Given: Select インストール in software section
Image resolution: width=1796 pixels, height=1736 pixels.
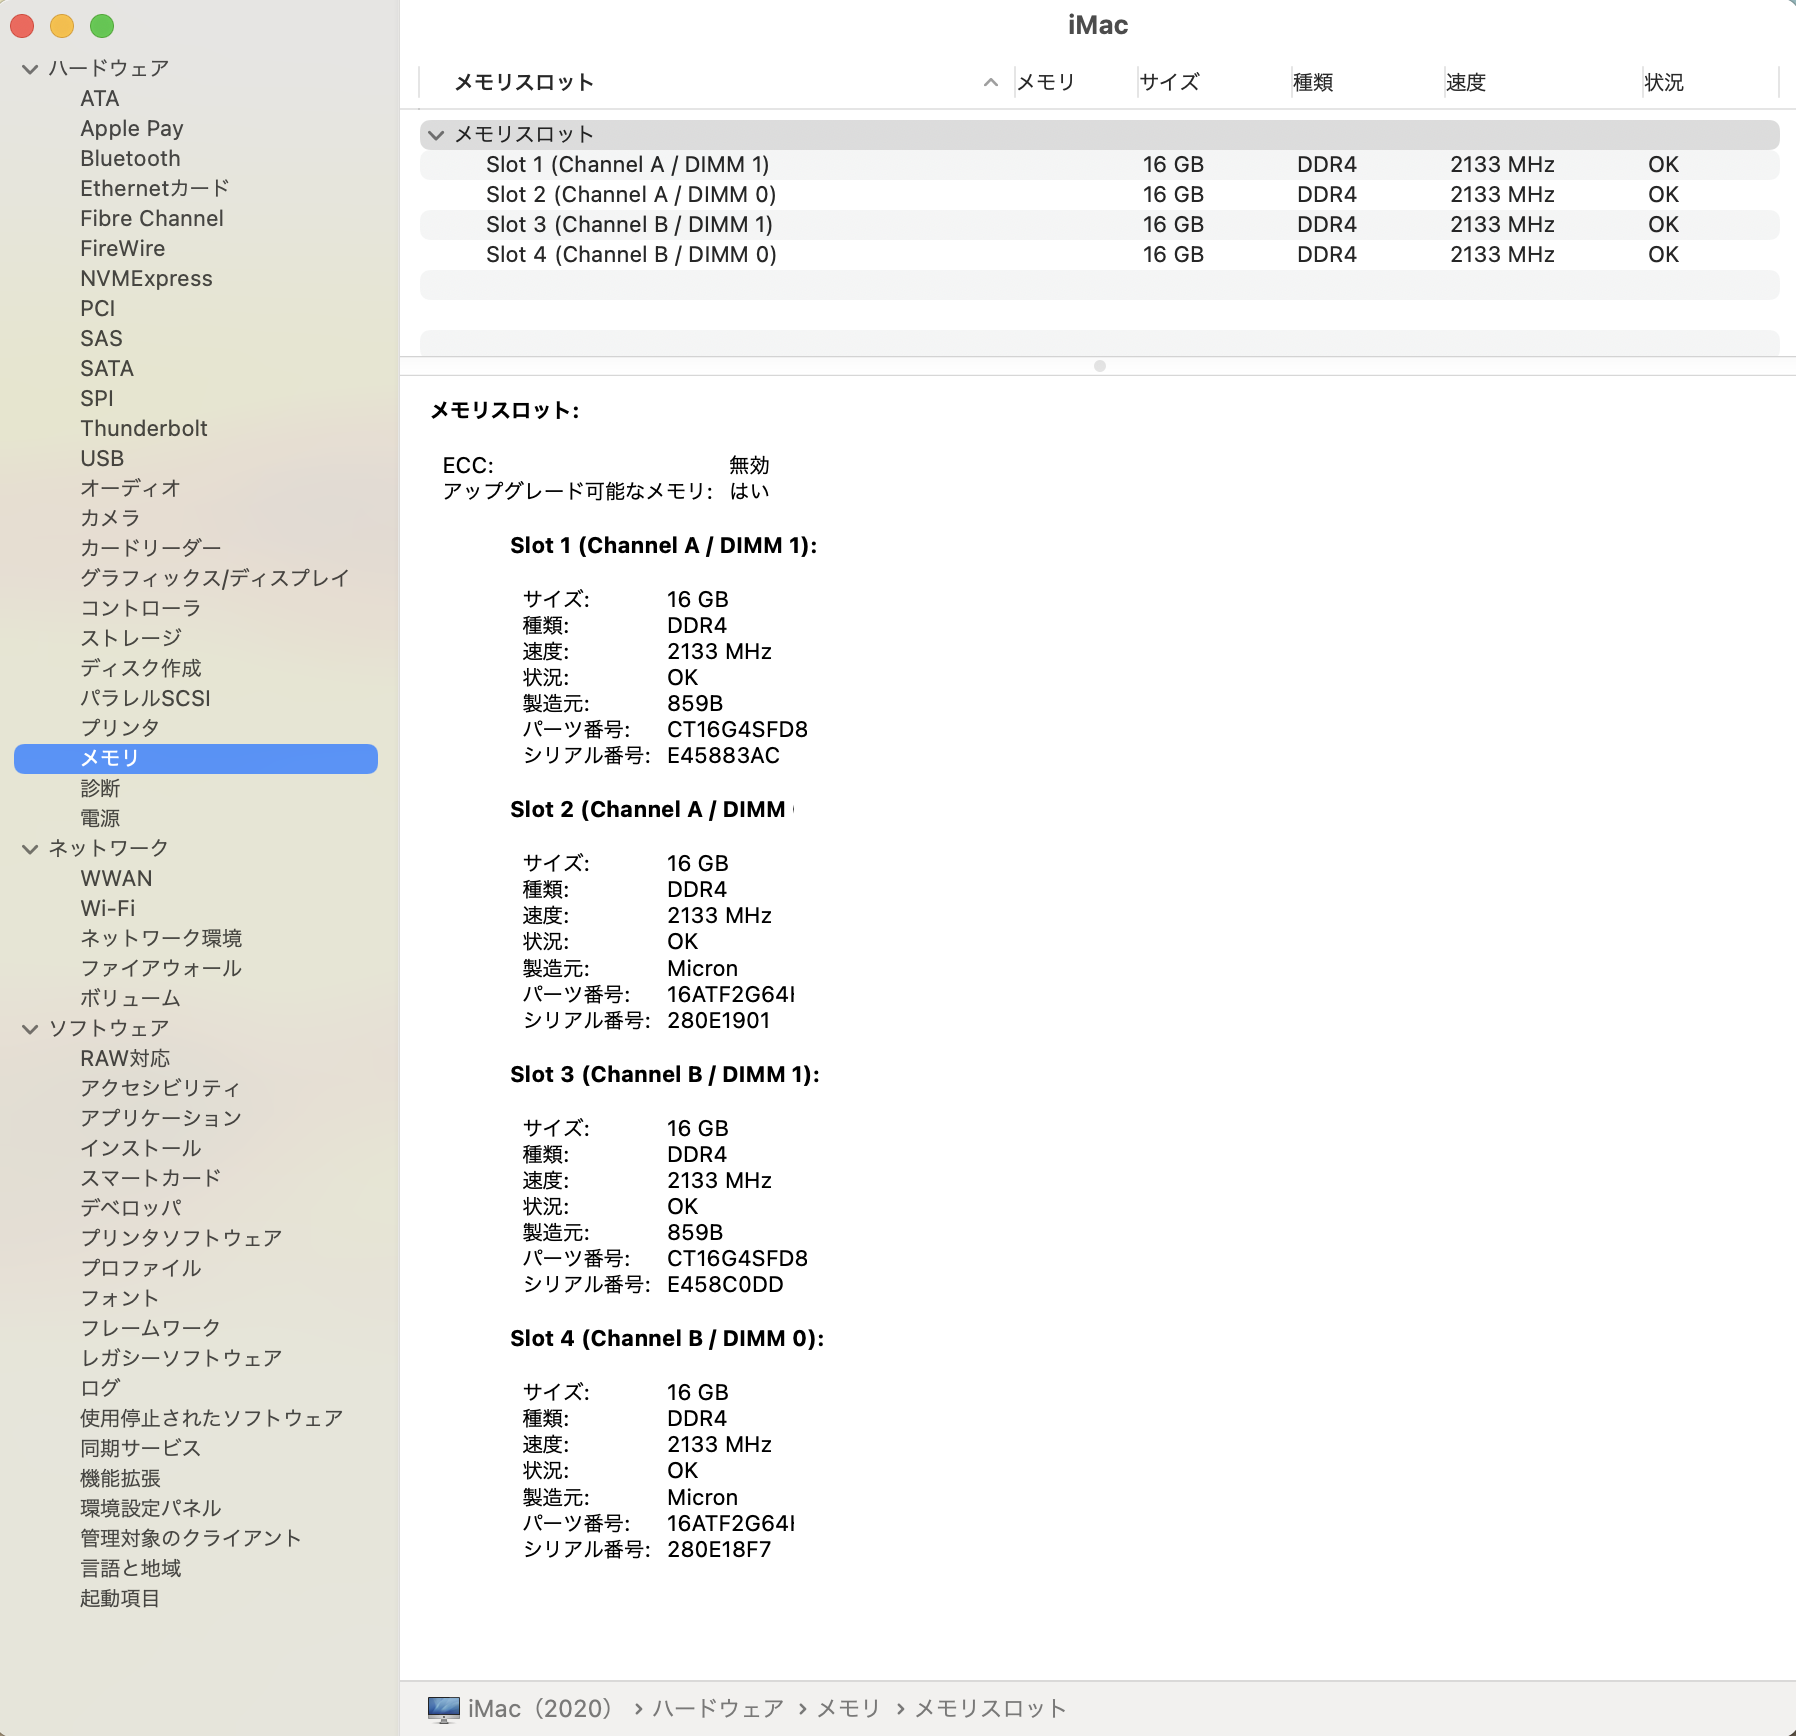Looking at the screenshot, I should coord(141,1148).
